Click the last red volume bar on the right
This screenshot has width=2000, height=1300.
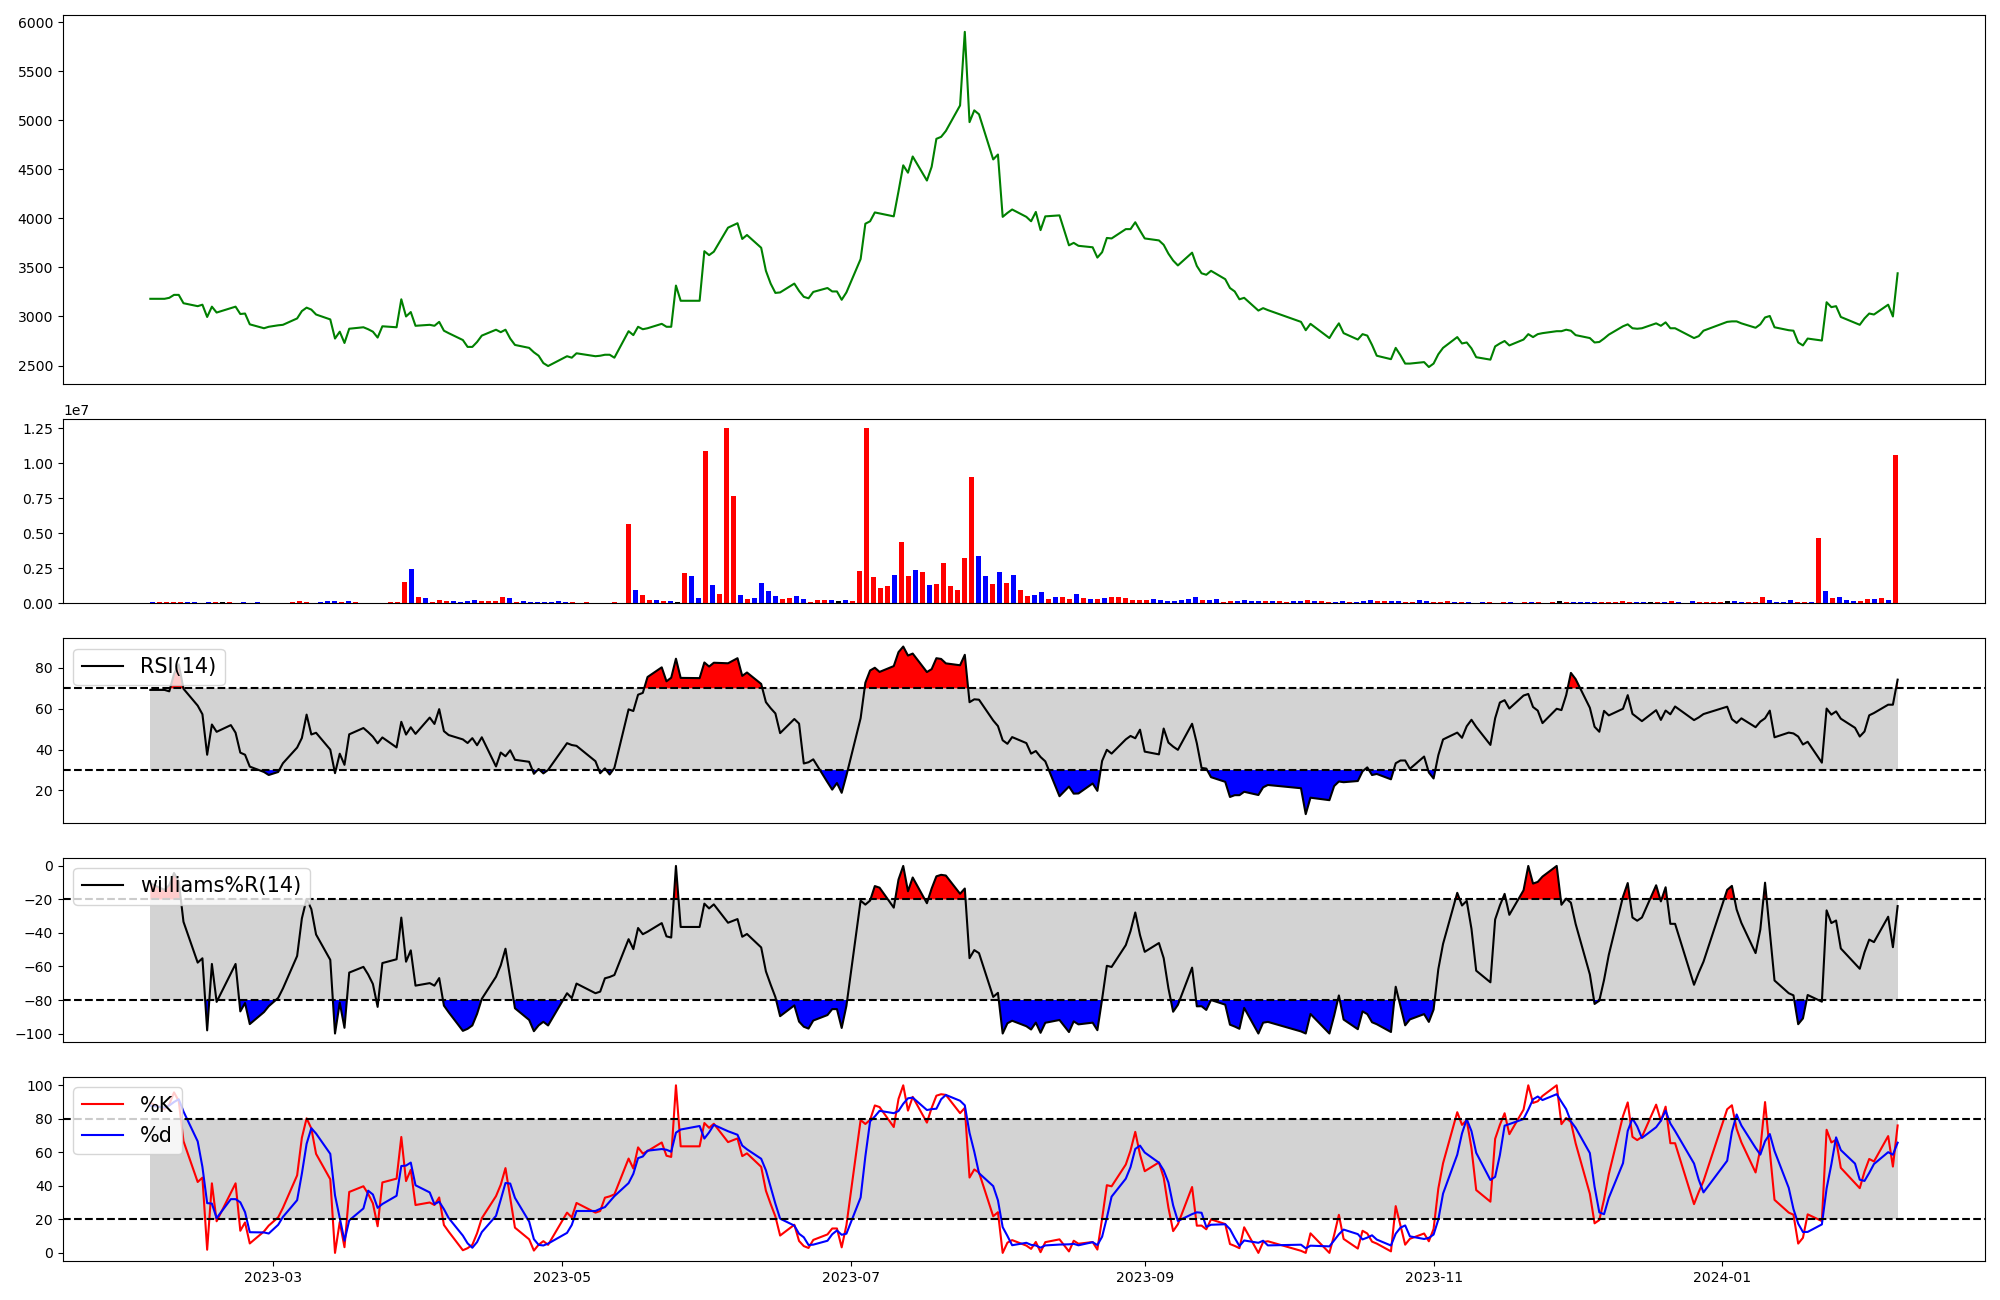click(x=1895, y=529)
